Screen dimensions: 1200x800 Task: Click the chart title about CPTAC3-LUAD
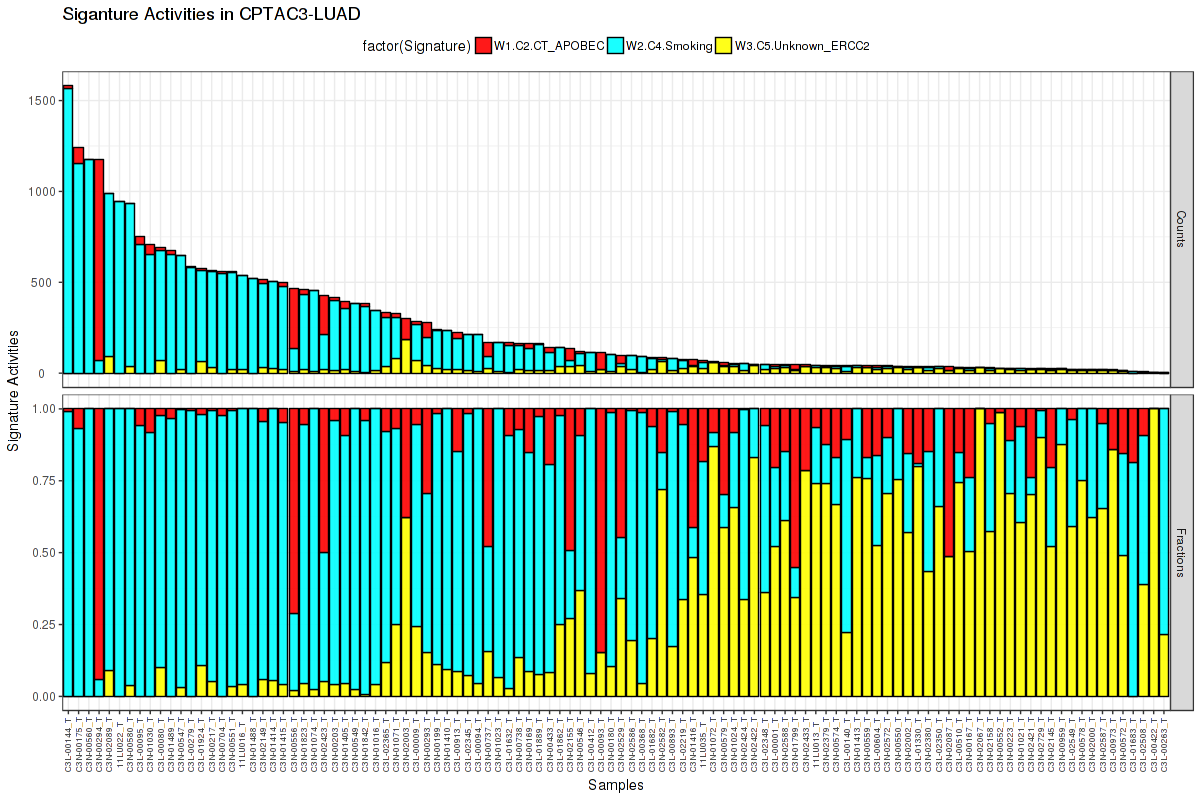click(x=211, y=14)
